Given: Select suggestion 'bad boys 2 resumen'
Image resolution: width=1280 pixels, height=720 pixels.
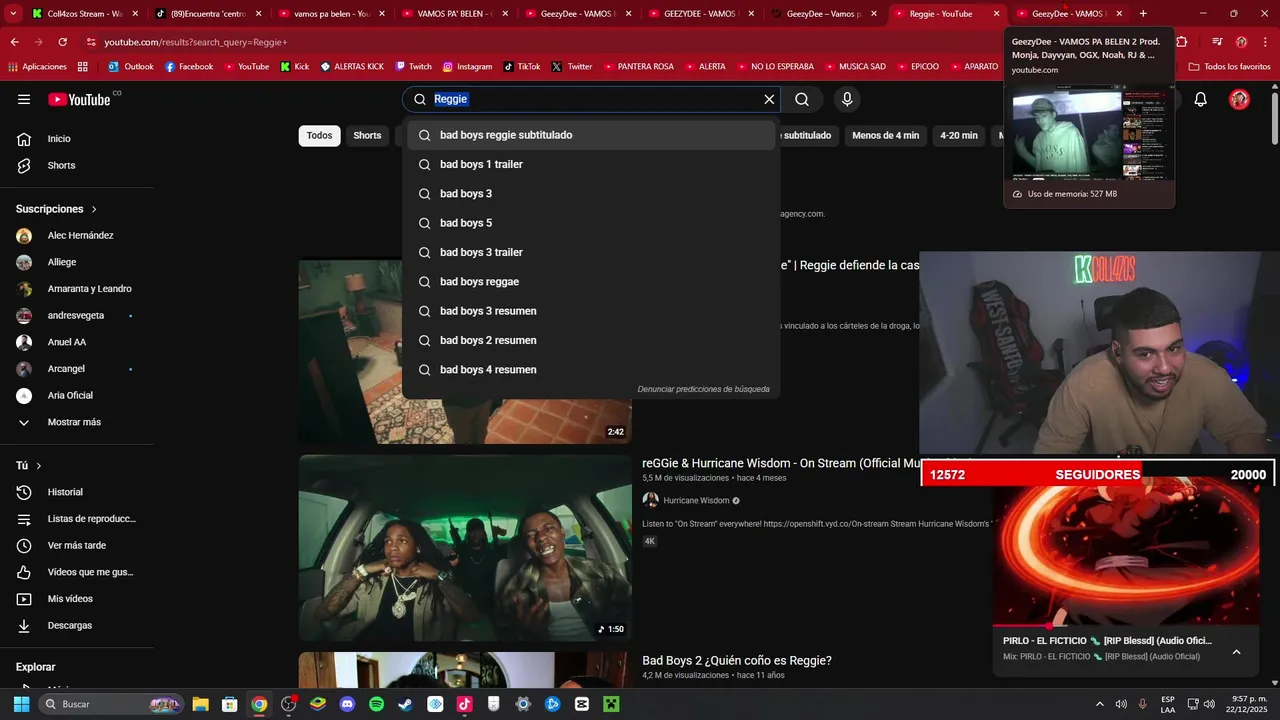Looking at the screenshot, I should pyautogui.click(x=591, y=340).
